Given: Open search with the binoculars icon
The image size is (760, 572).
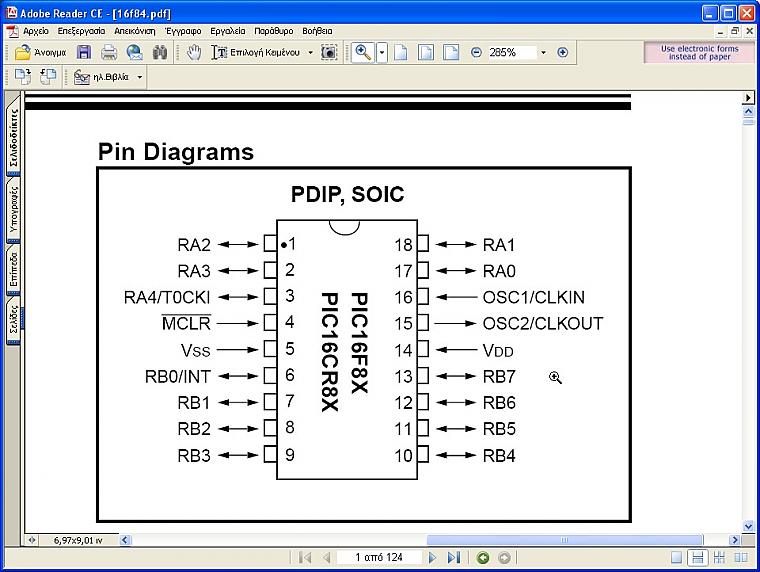Looking at the screenshot, I should point(159,52).
